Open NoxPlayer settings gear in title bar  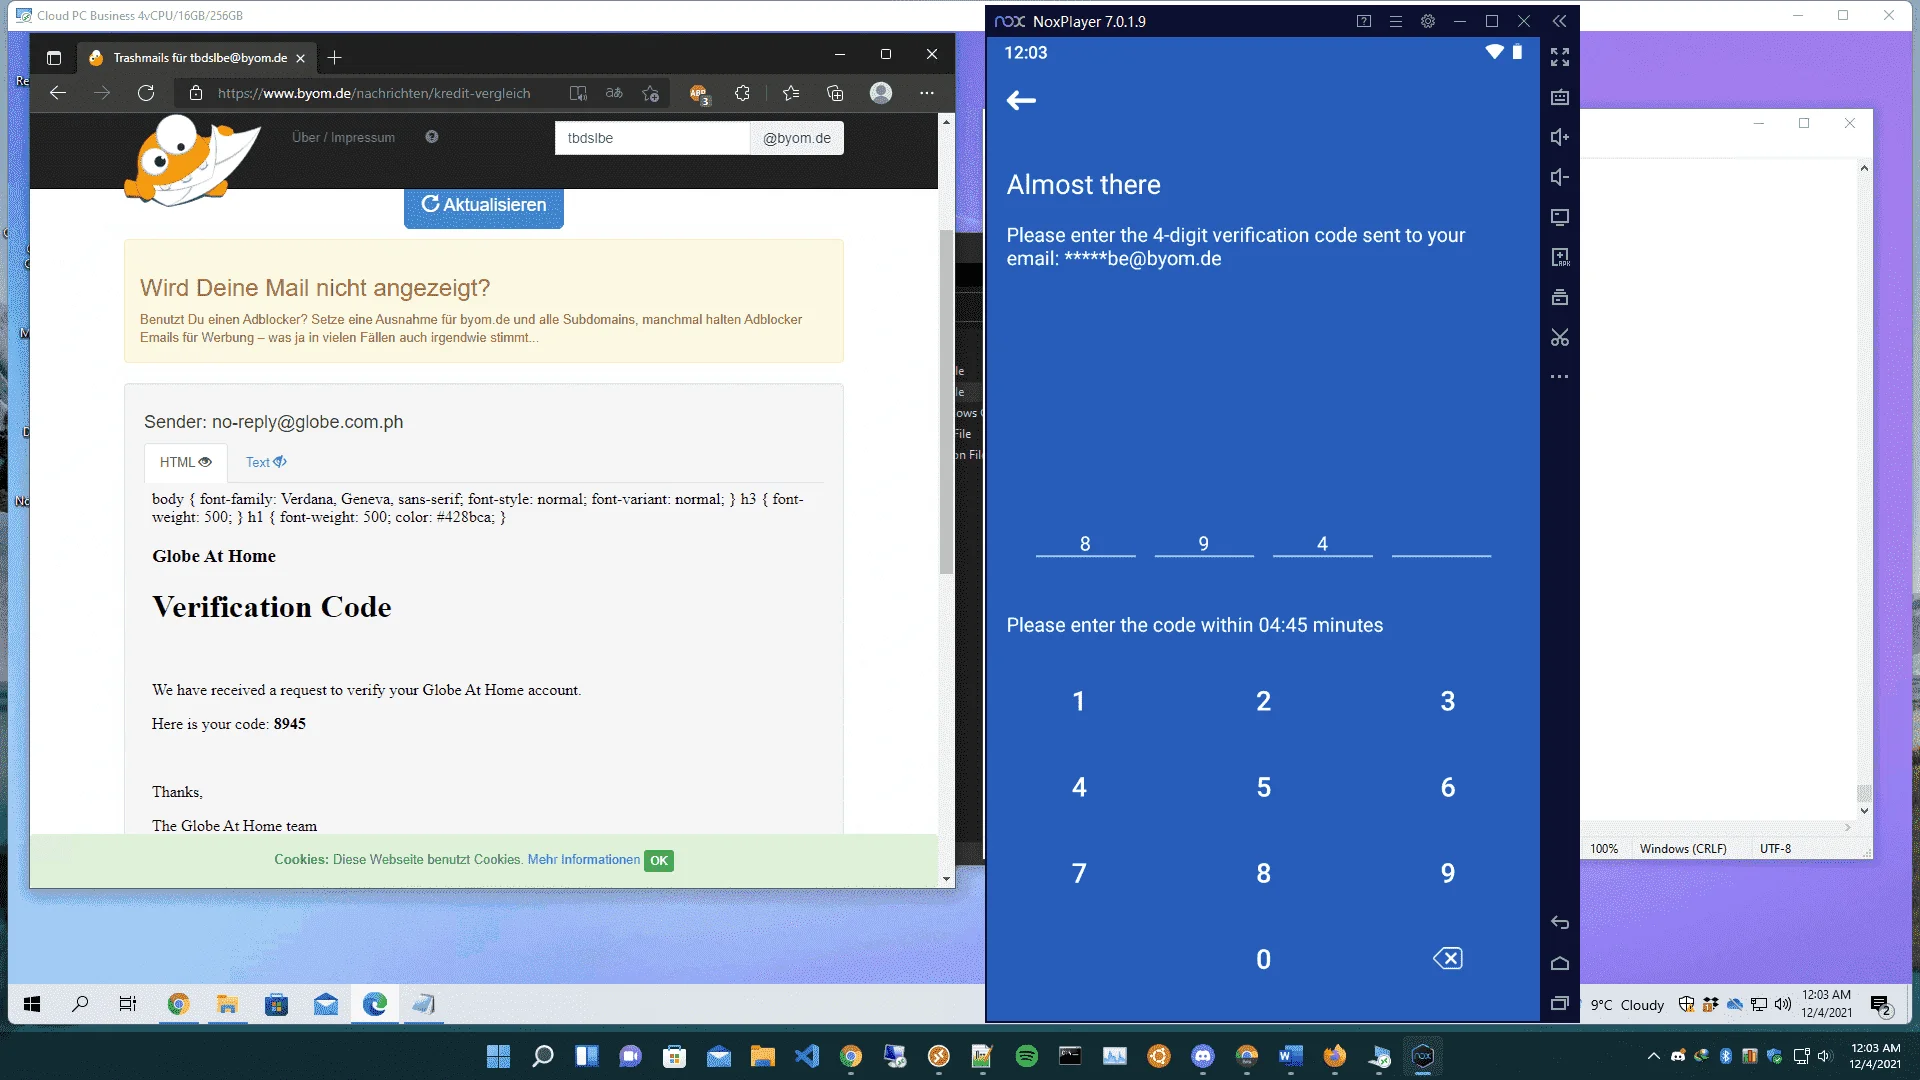[1427, 21]
